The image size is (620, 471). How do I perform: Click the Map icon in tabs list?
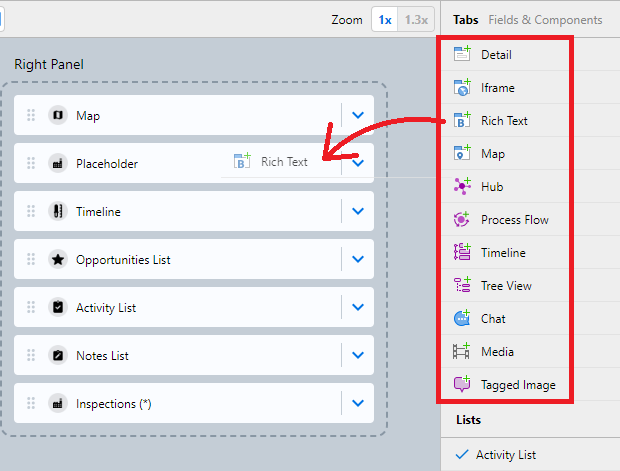[x=462, y=154]
